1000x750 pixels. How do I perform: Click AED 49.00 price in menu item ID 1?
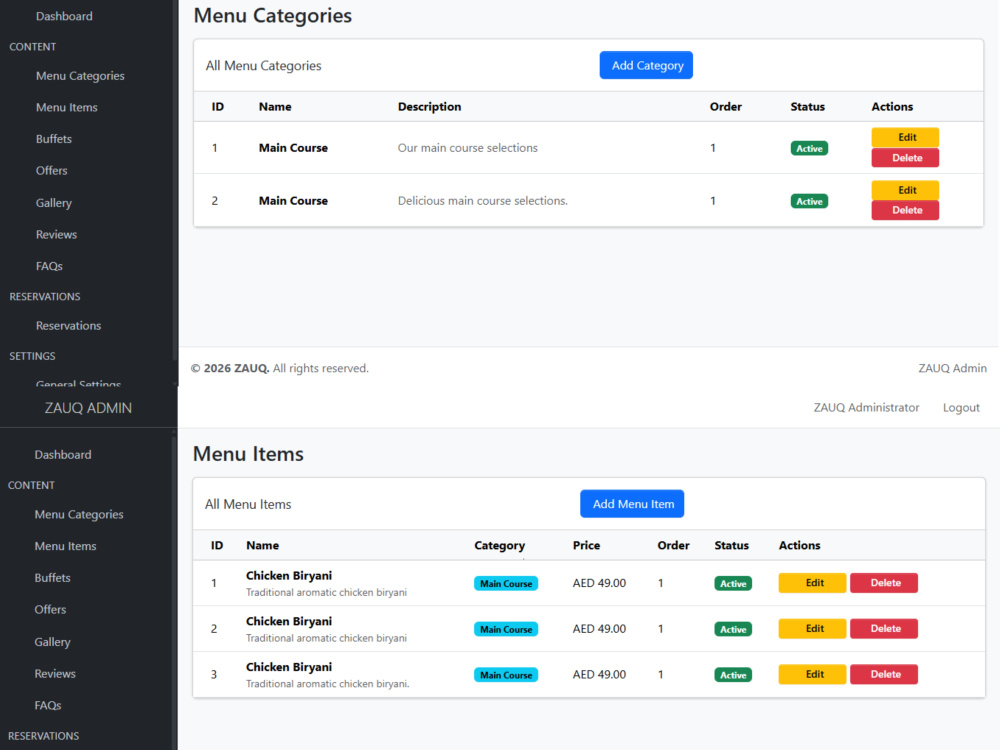[599, 583]
